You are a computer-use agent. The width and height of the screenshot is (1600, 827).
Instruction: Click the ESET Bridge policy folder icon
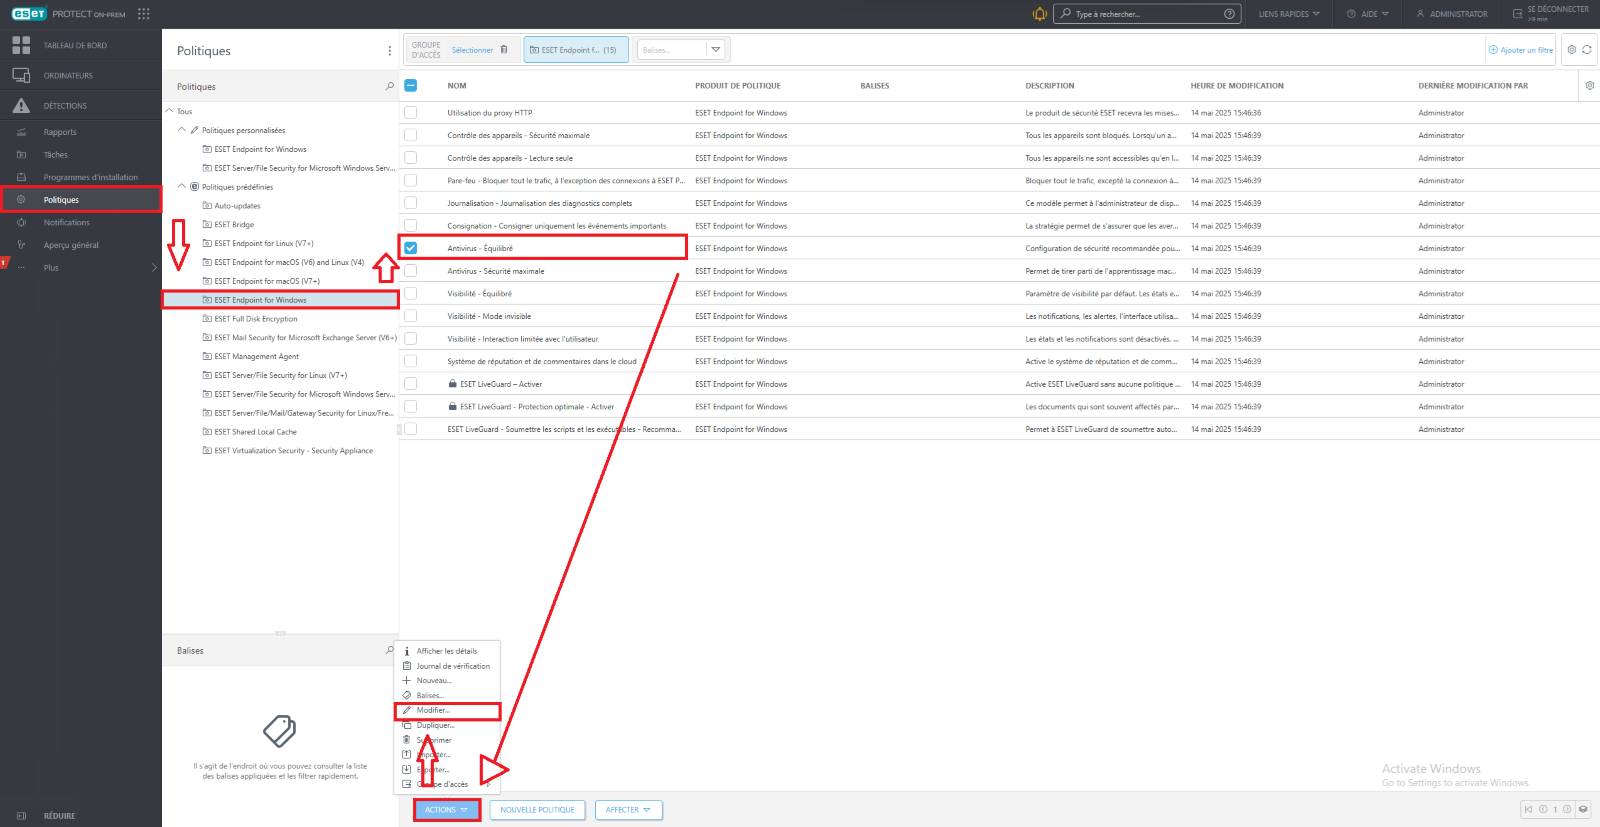(207, 225)
